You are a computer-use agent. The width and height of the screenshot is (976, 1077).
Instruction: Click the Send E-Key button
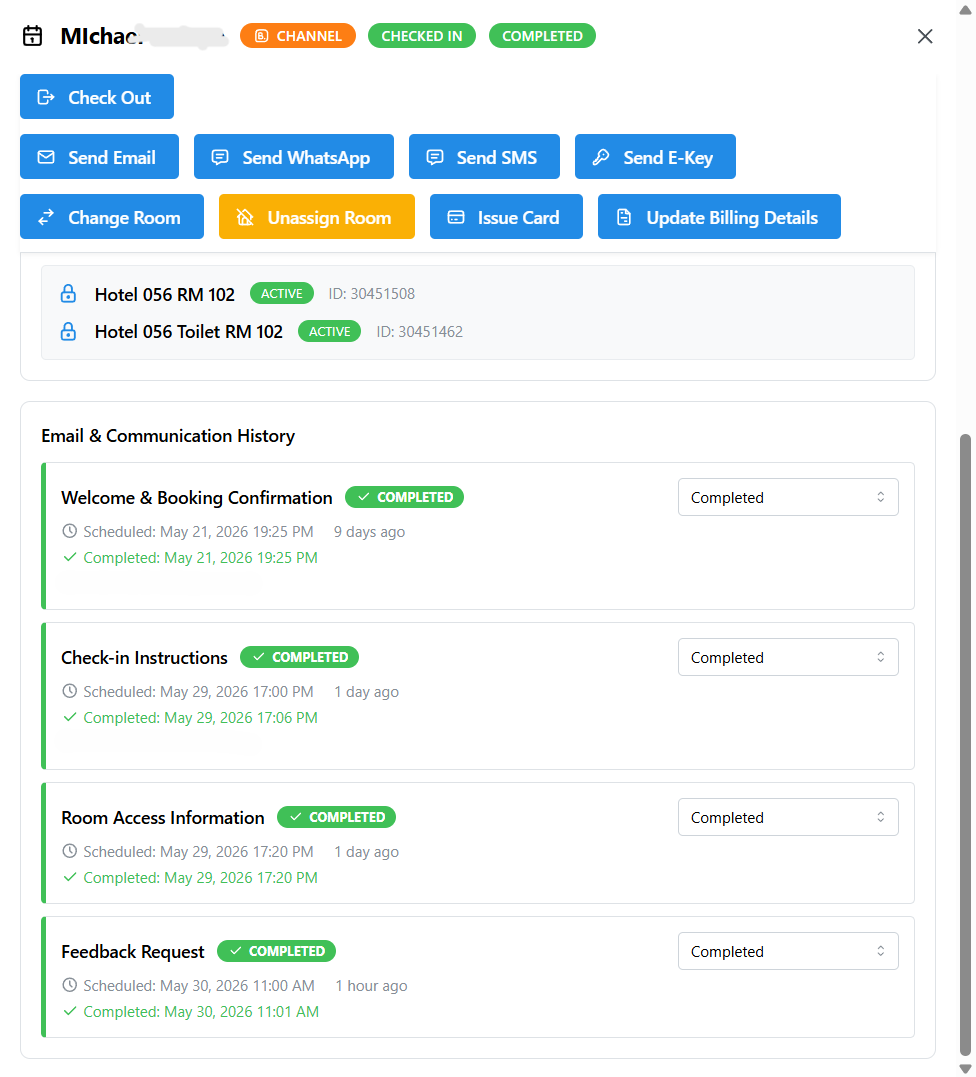655,157
